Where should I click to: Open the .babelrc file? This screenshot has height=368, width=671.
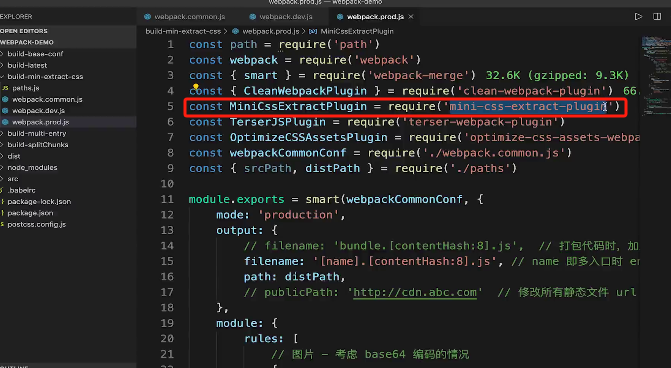[21, 190]
